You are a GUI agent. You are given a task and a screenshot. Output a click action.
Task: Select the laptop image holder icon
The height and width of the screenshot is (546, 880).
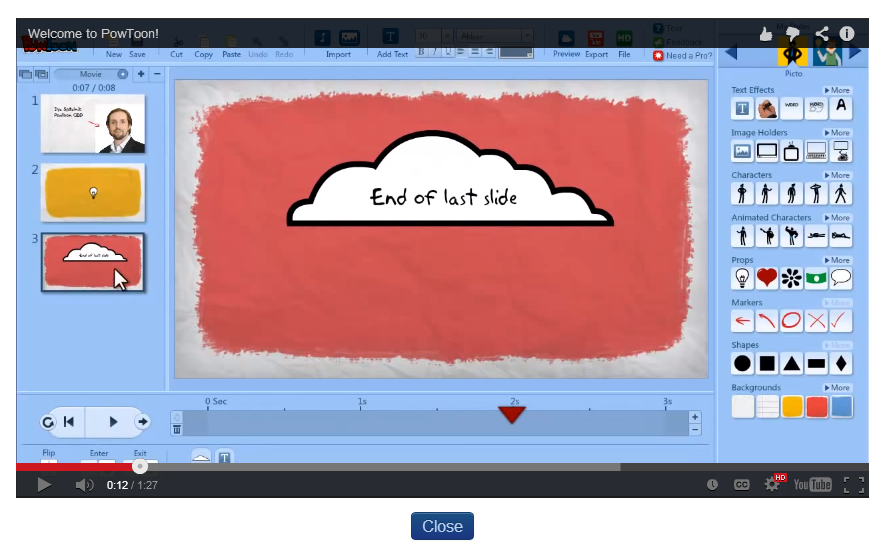816,151
